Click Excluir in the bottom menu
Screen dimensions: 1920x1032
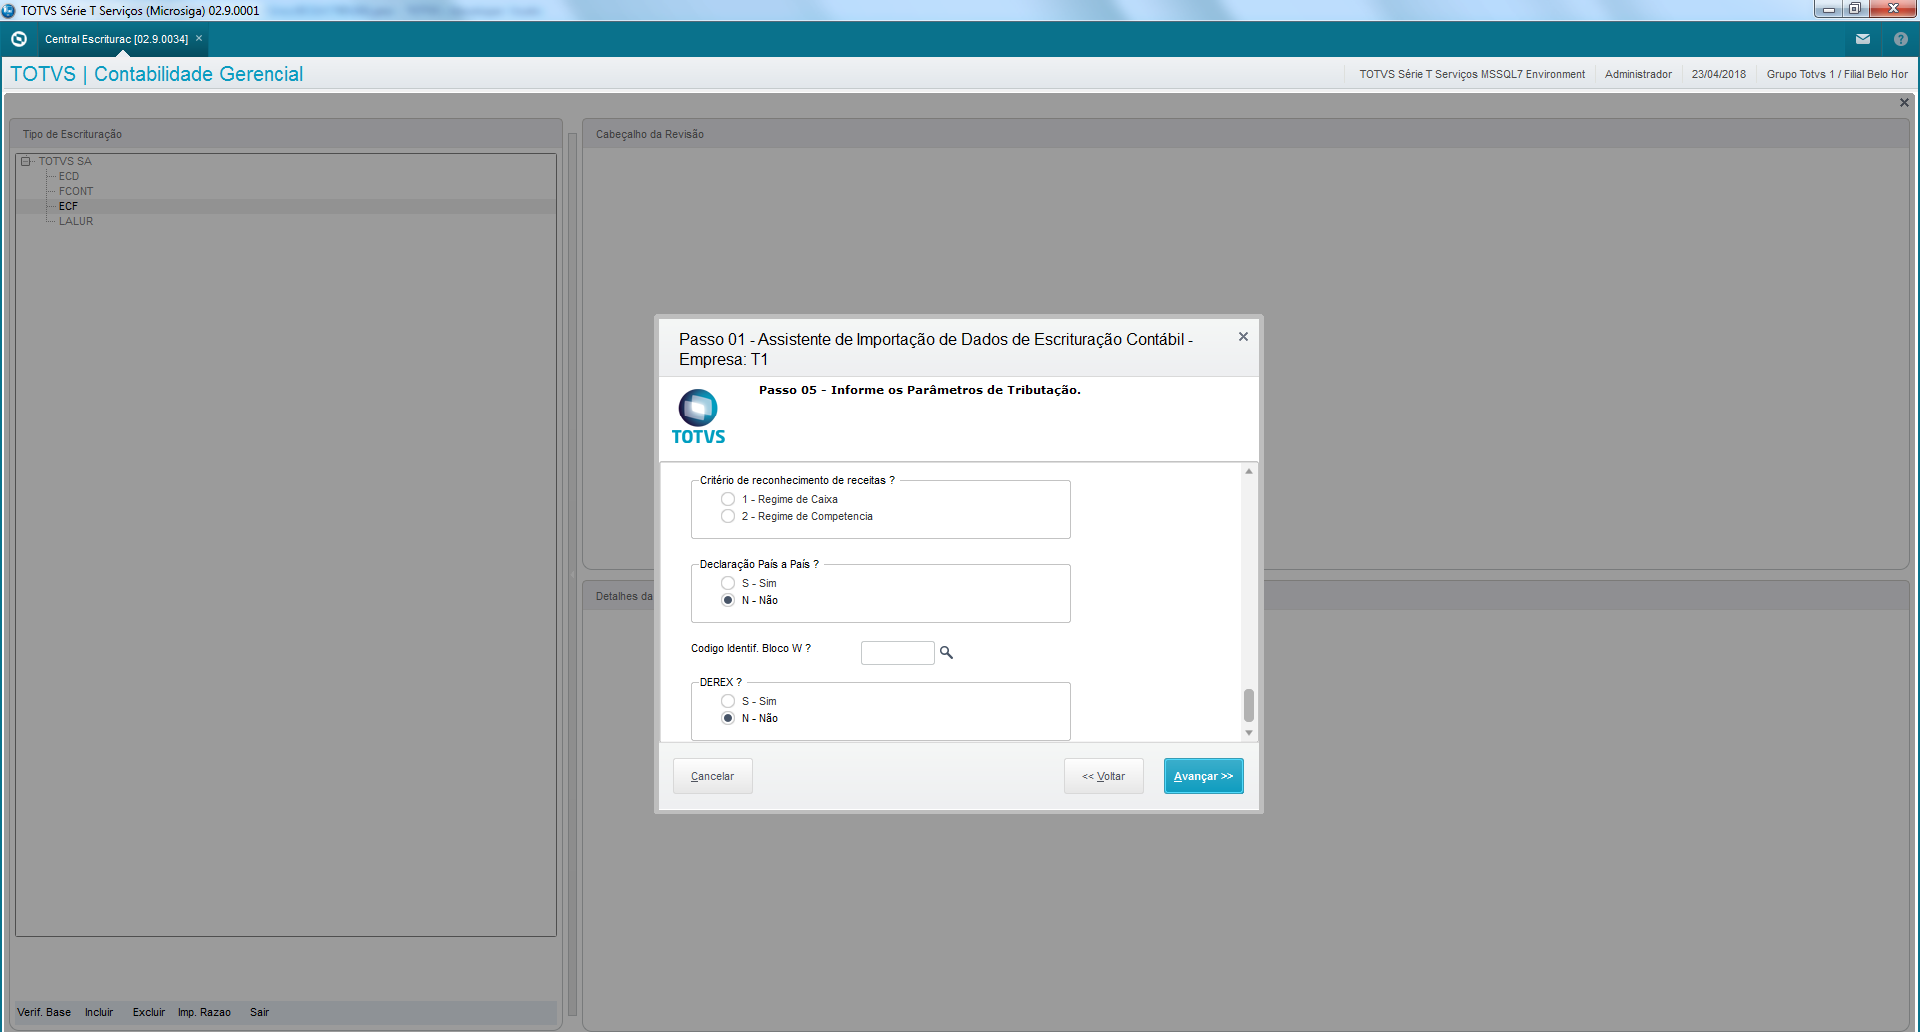point(149,1012)
